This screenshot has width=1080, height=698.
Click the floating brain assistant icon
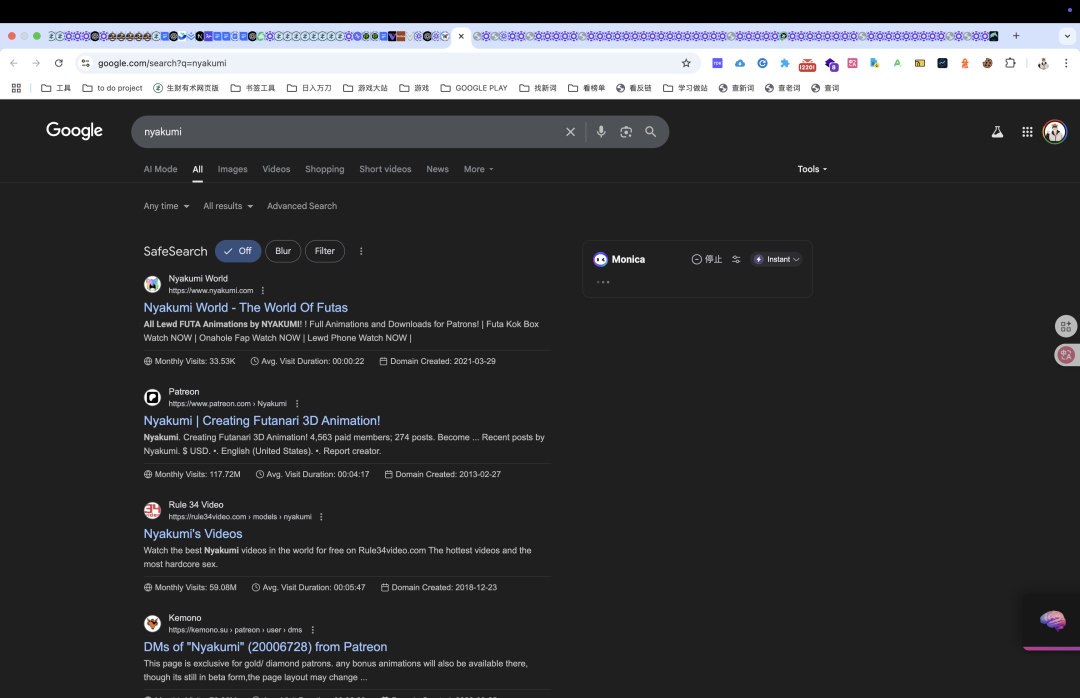click(x=1052, y=619)
